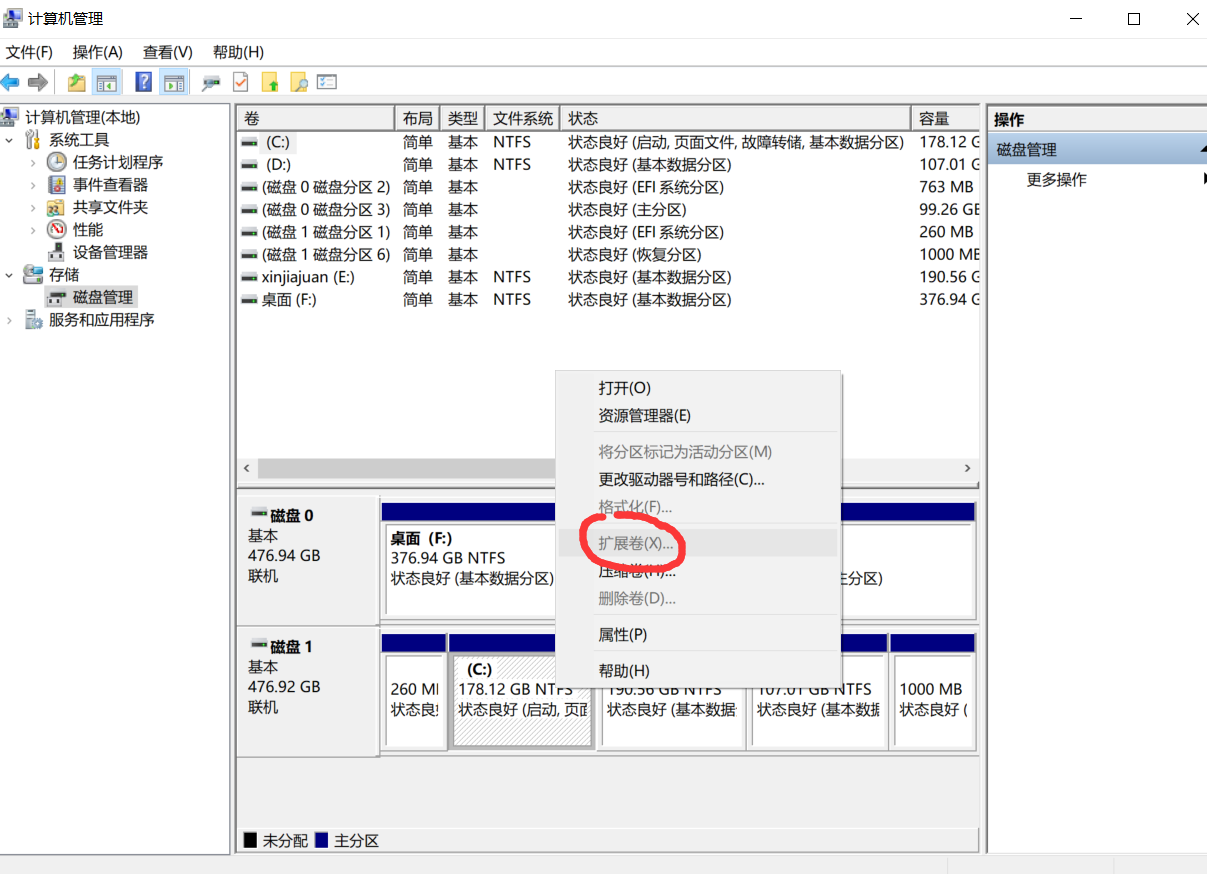Click the black 未分配 legend swatch
The image size is (1207, 874).
(x=250, y=841)
